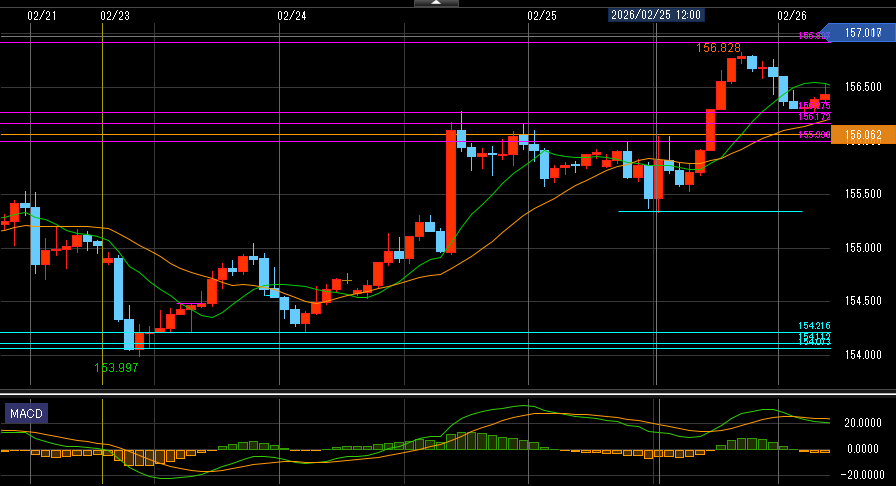The width and height of the screenshot is (896, 486).
Task: Click the 02/24 date on the time axis
Action: coord(291,15)
